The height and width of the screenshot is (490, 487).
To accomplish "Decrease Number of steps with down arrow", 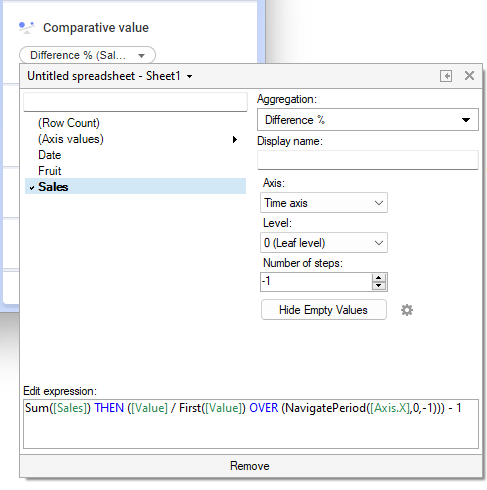I will click(379, 286).
